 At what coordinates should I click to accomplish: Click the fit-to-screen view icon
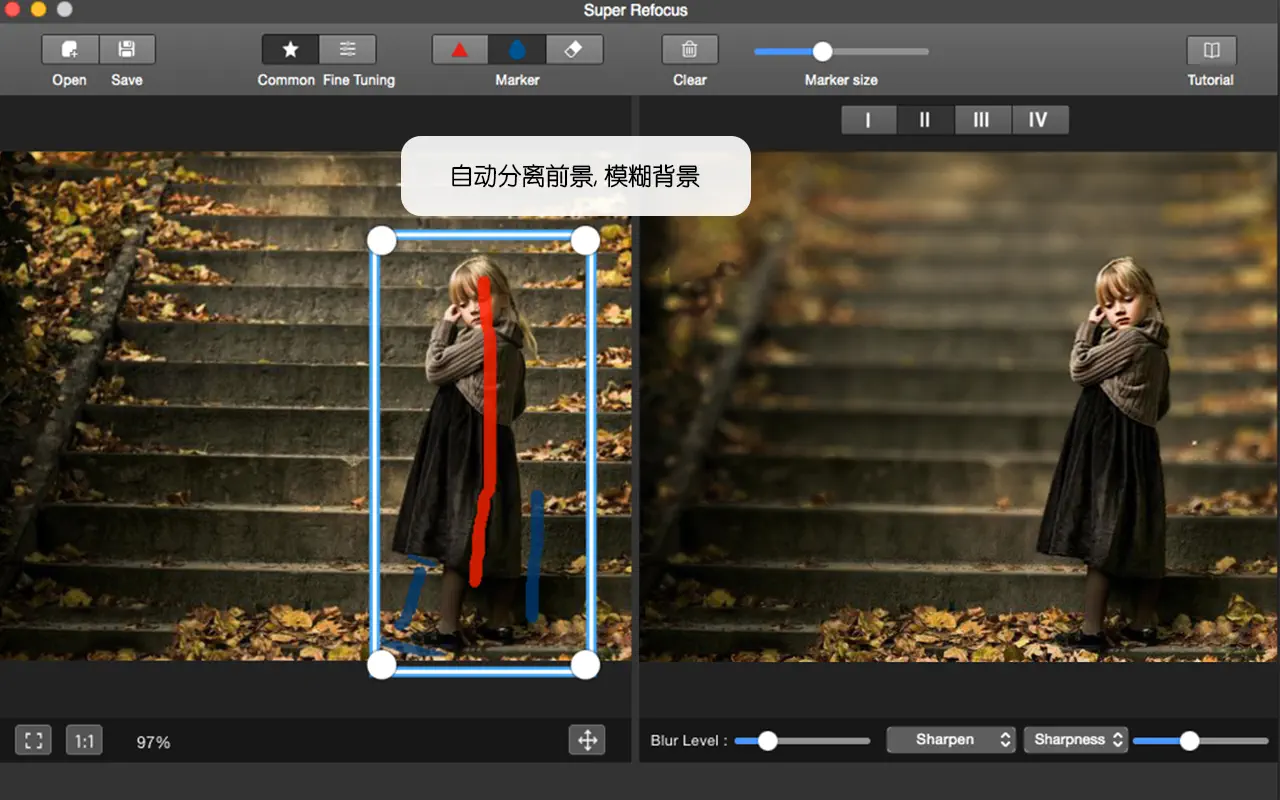(x=33, y=740)
